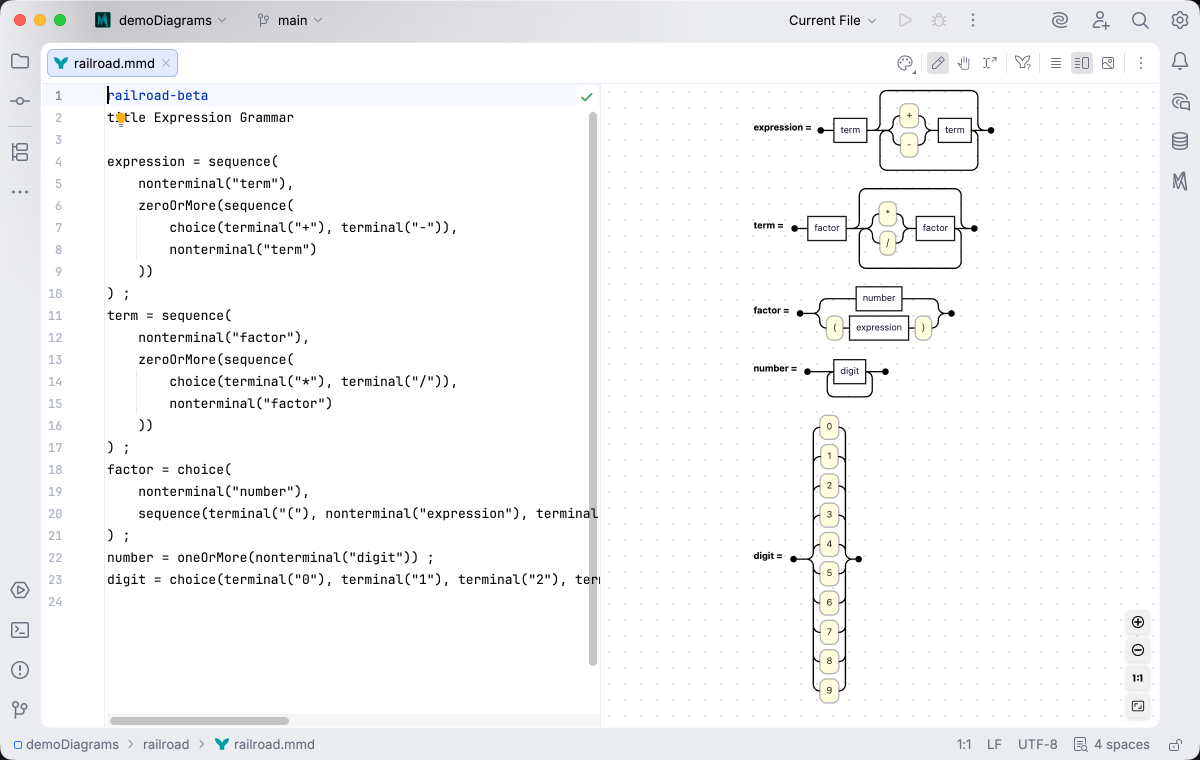Viewport: 1200px width, 760px height.
Task: Select the text cursor selection tool
Action: 990,63
